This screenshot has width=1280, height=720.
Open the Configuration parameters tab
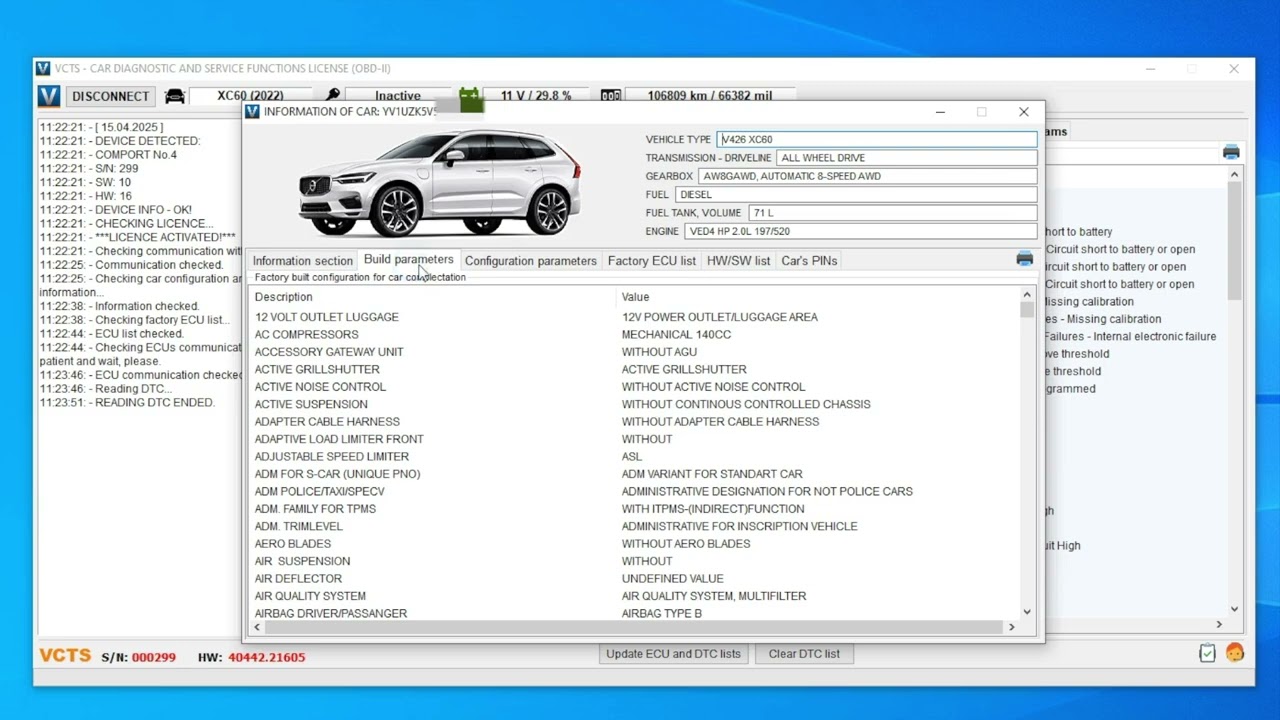pos(530,261)
